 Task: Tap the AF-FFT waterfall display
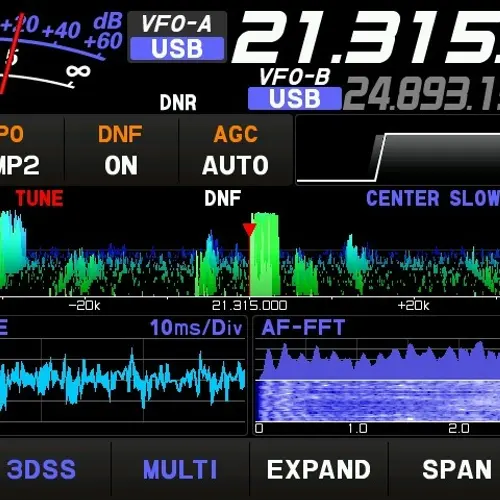pyautogui.click(x=377, y=401)
